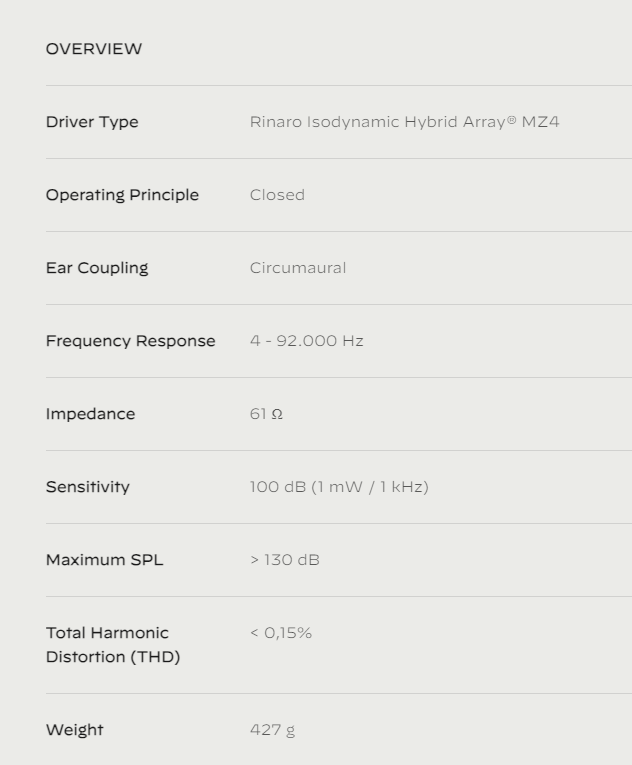Click the Closed value

pos(277,195)
